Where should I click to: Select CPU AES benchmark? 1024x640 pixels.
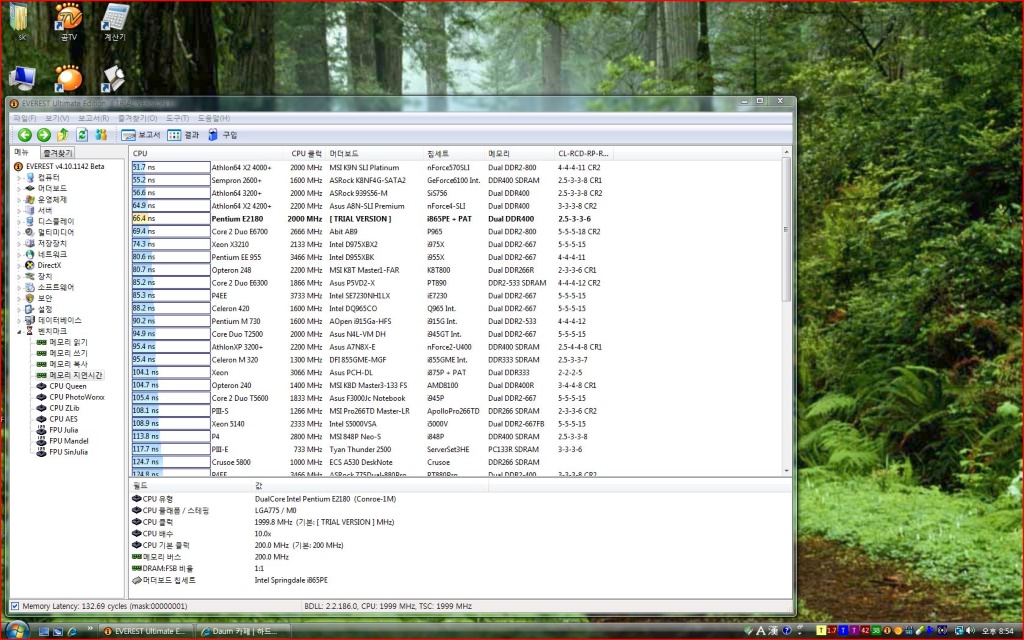(x=57, y=419)
